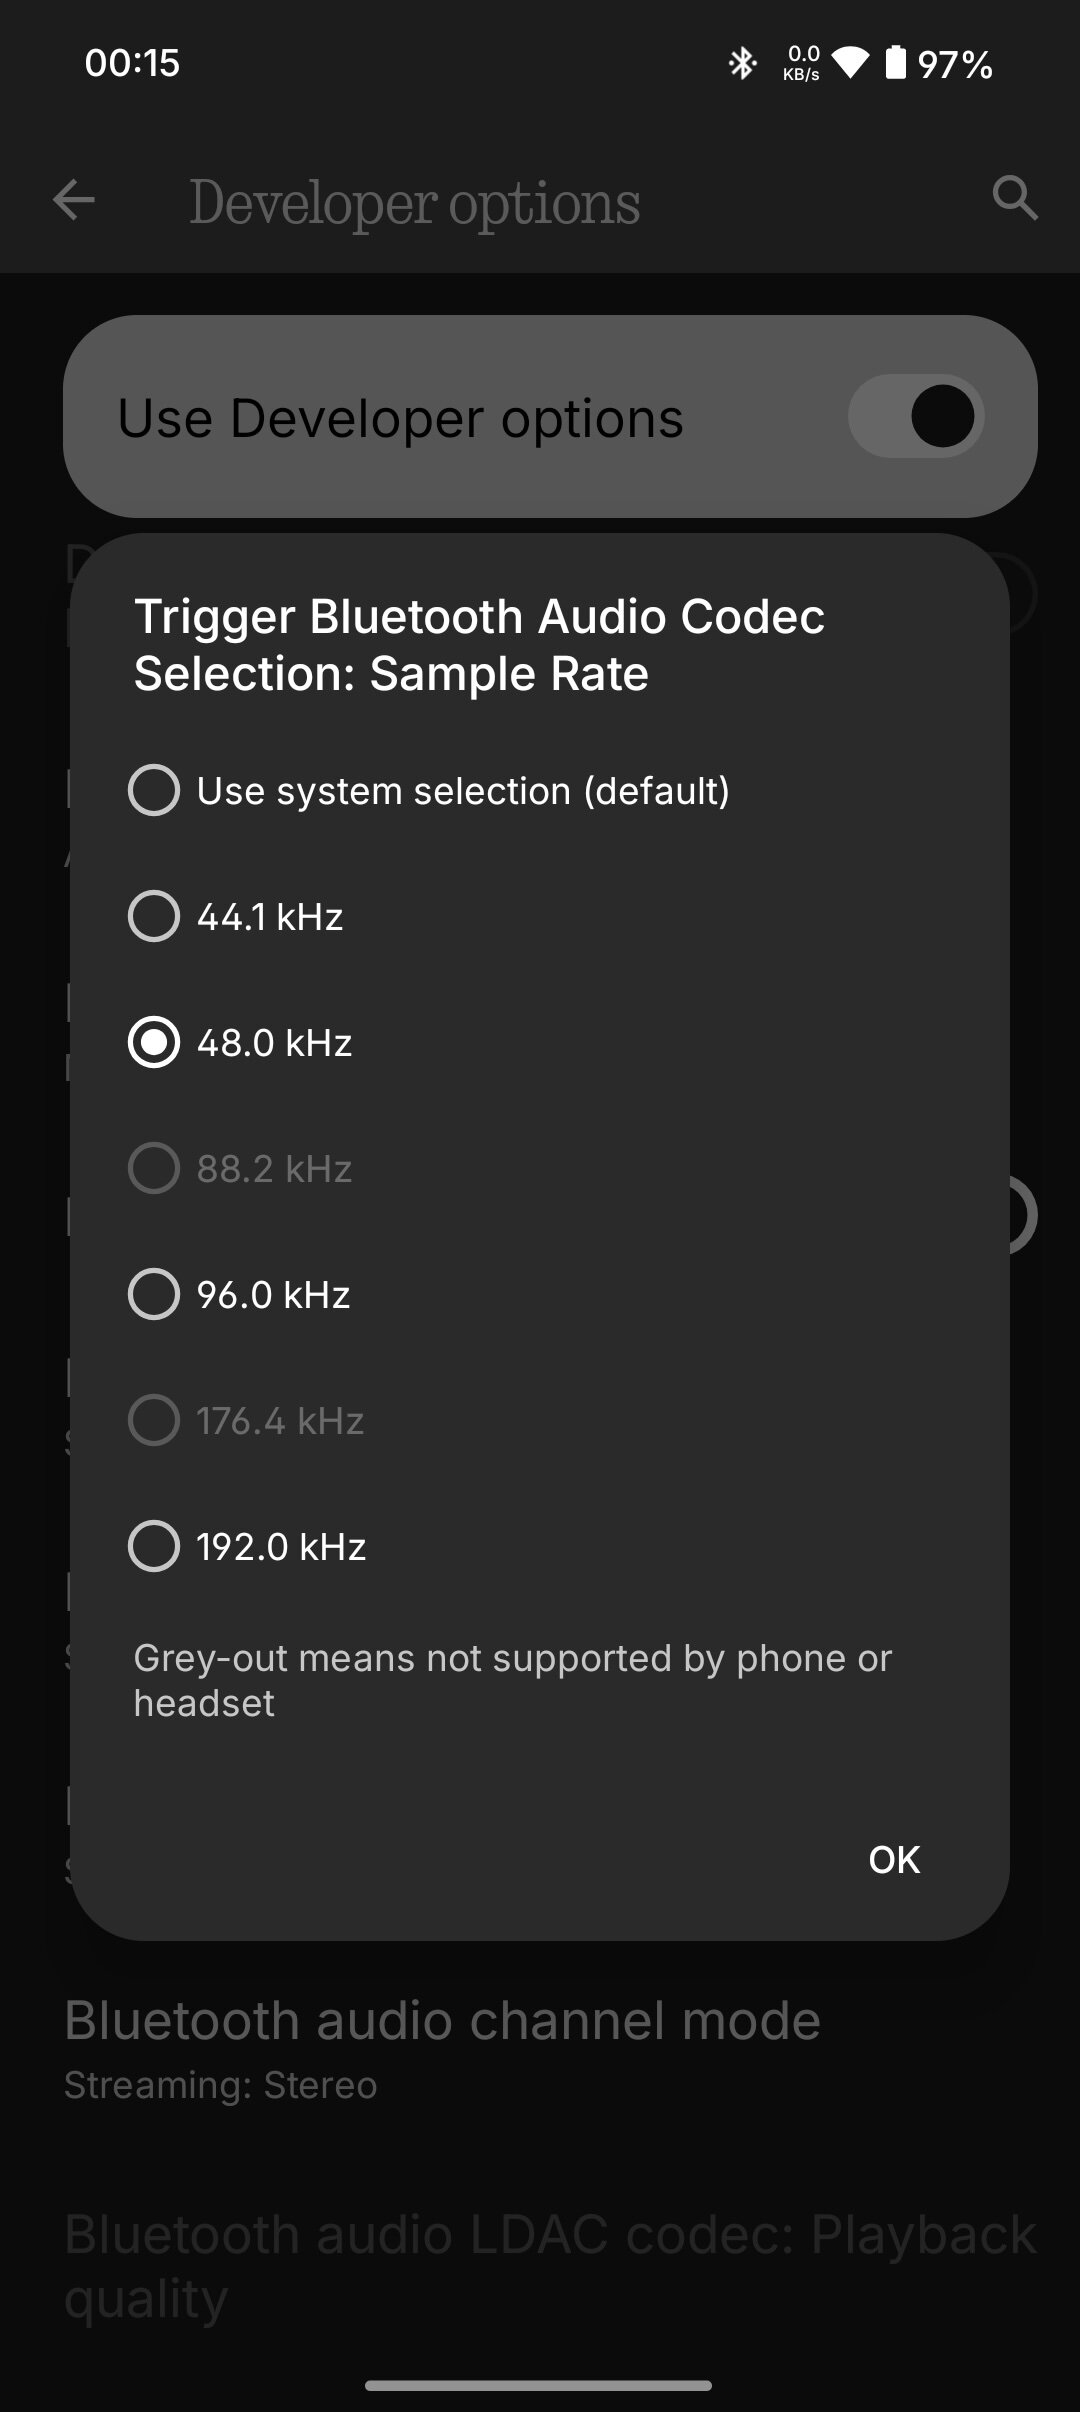Viewport: 1080px width, 2412px height.
Task: Confirm dialog with OK button
Action: [894, 1859]
